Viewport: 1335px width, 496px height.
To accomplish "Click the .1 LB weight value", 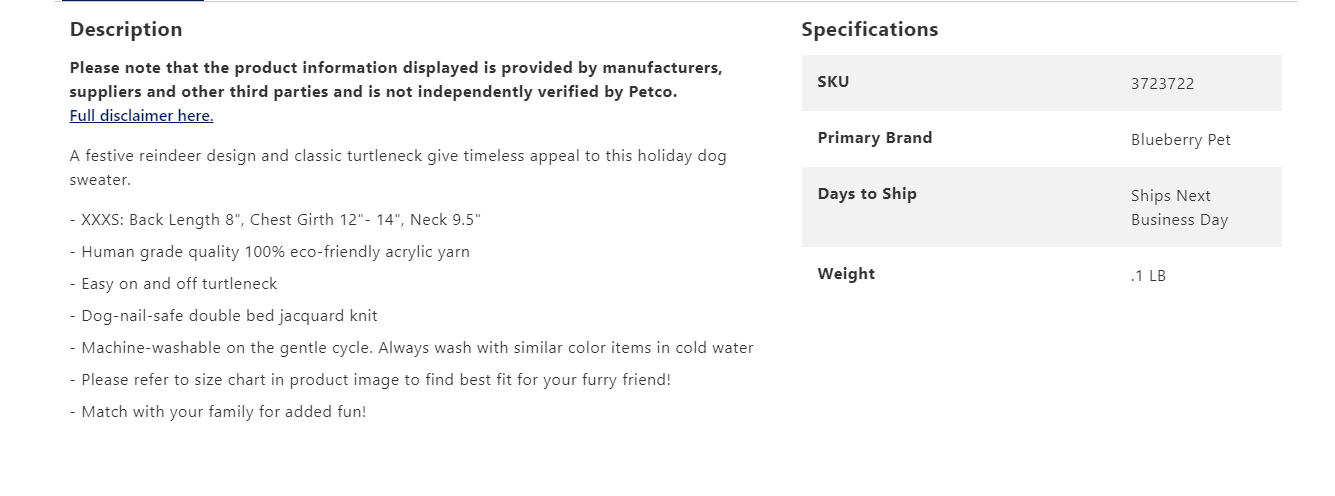I will (1148, 276).
